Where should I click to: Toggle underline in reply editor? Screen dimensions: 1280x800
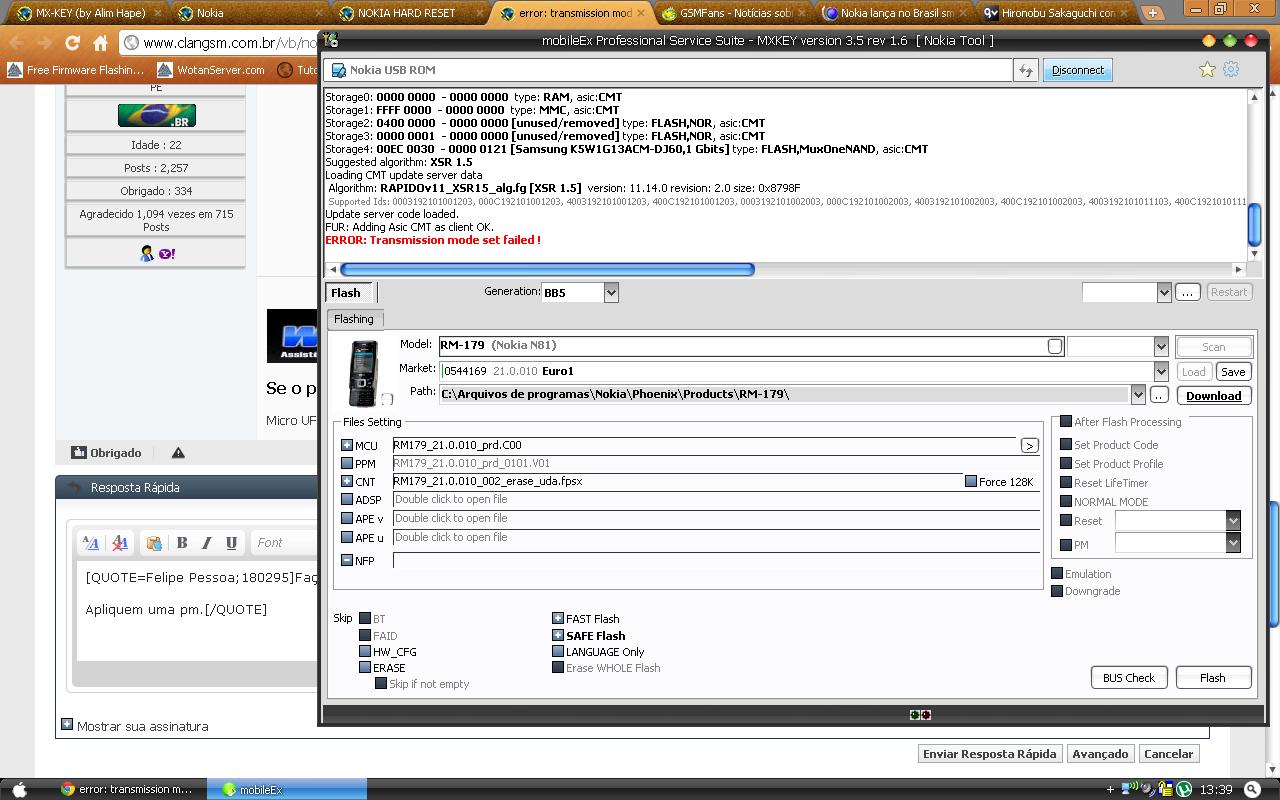tap(231, 543)
